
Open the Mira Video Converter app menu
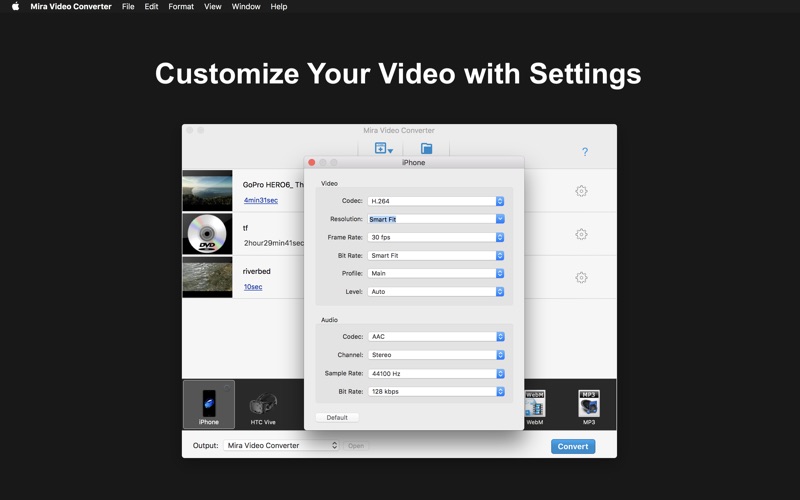point(70,7)
